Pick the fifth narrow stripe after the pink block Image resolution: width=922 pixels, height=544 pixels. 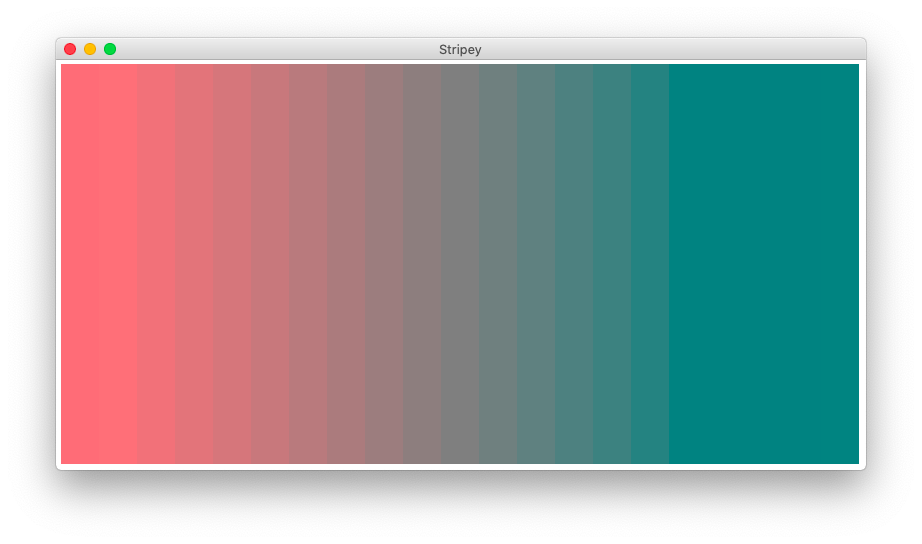click(x=308, y=263)
